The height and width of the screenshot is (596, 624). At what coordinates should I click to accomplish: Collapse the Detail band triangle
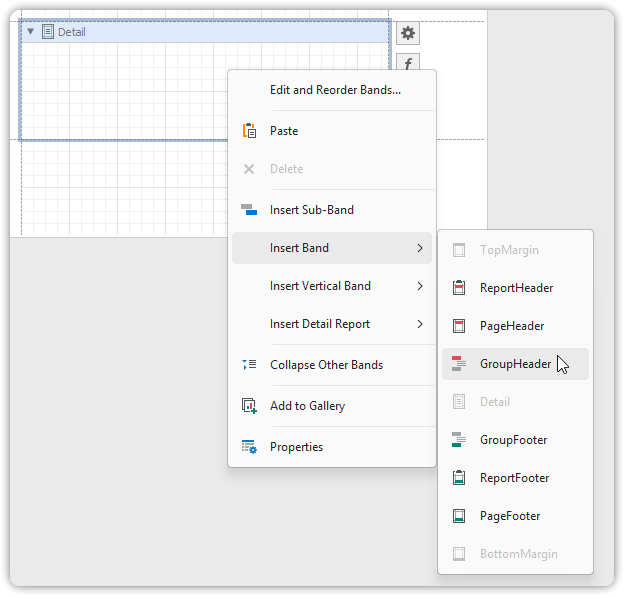pos(30,32)
